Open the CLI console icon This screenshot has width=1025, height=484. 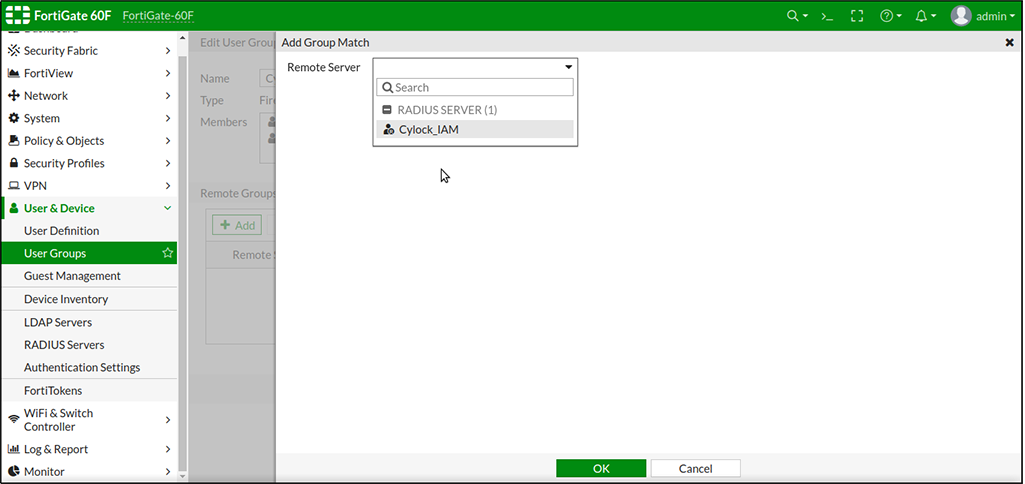point(827,16)
